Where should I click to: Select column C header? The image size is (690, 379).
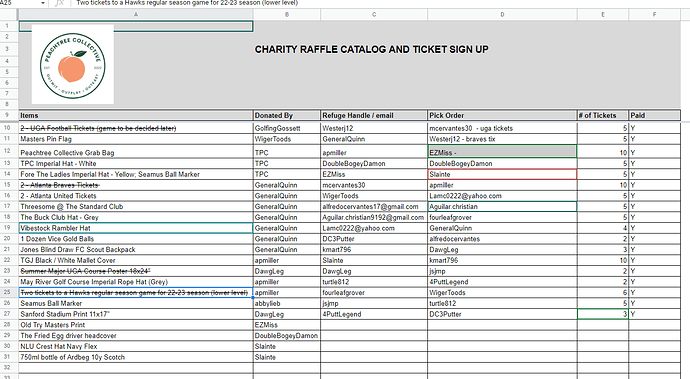(374, 15)
